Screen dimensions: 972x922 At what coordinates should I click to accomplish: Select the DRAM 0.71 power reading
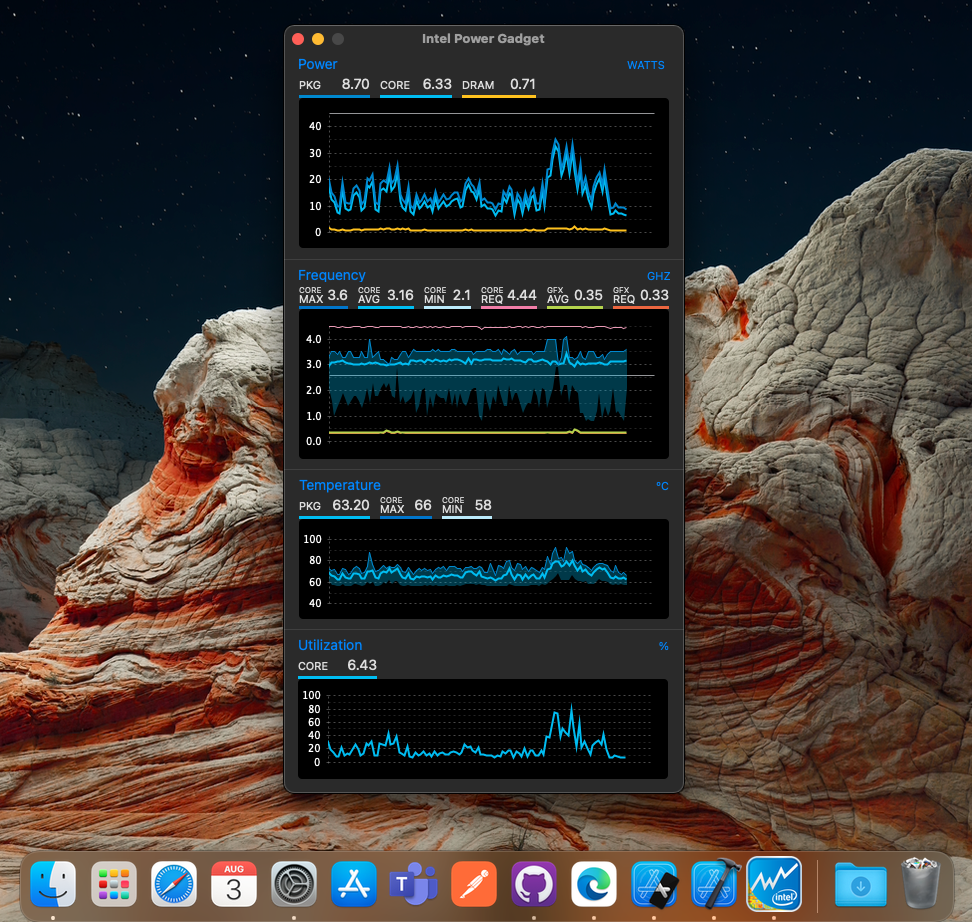(x=498, y=85)
